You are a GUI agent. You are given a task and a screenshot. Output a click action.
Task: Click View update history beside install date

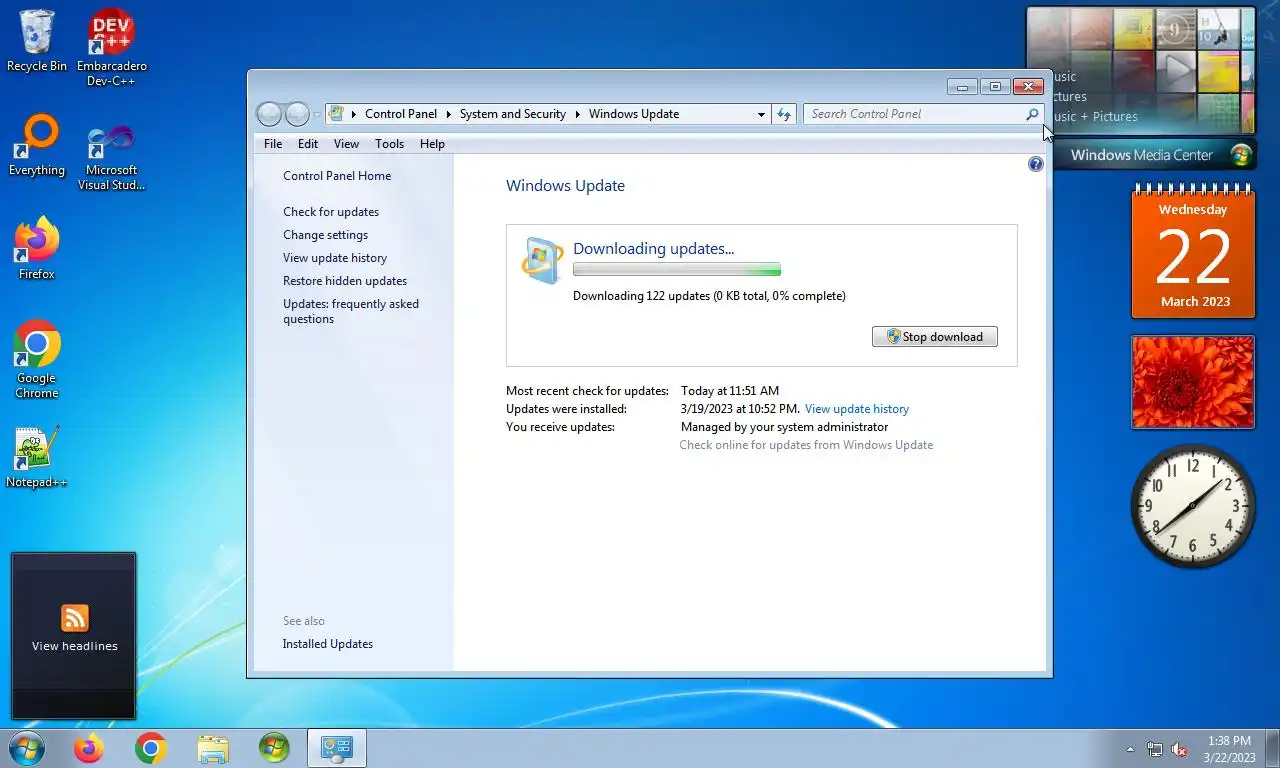857,409
